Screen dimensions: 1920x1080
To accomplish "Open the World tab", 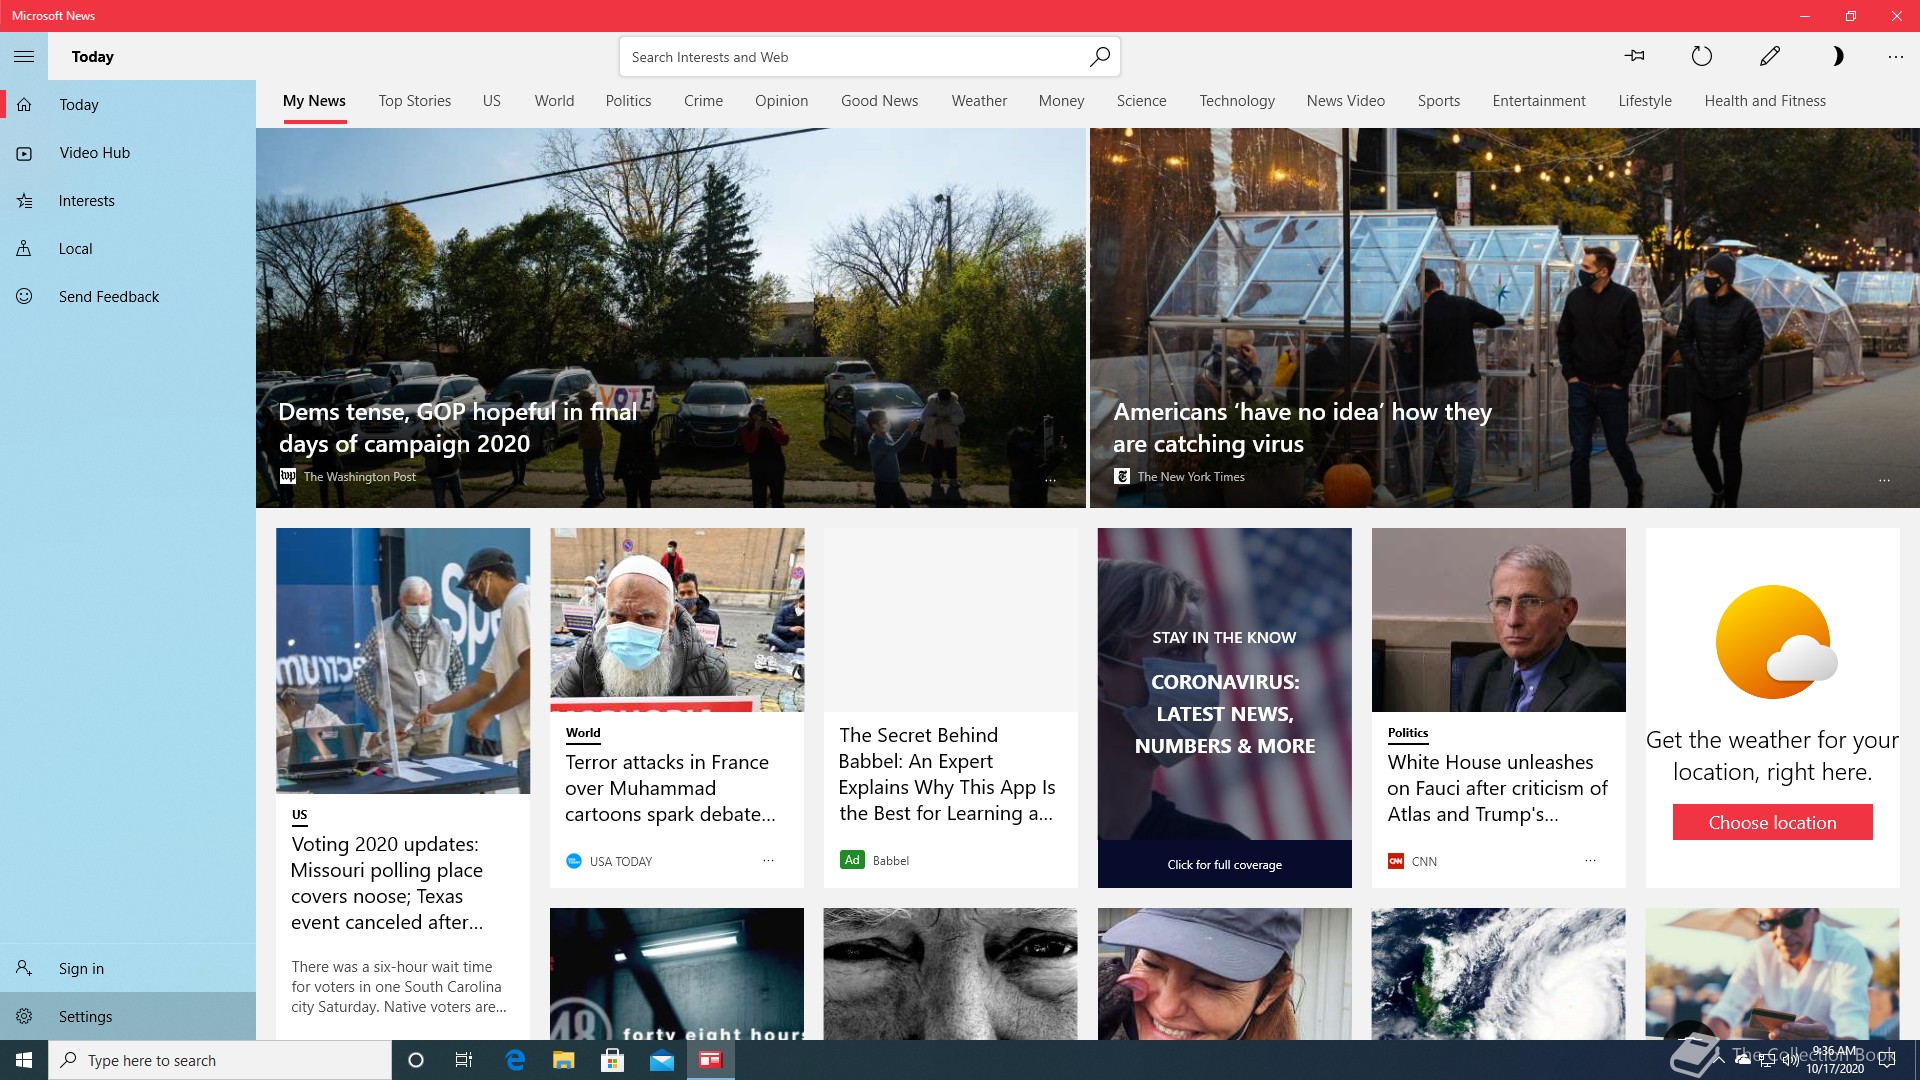I will coord(554,101).
